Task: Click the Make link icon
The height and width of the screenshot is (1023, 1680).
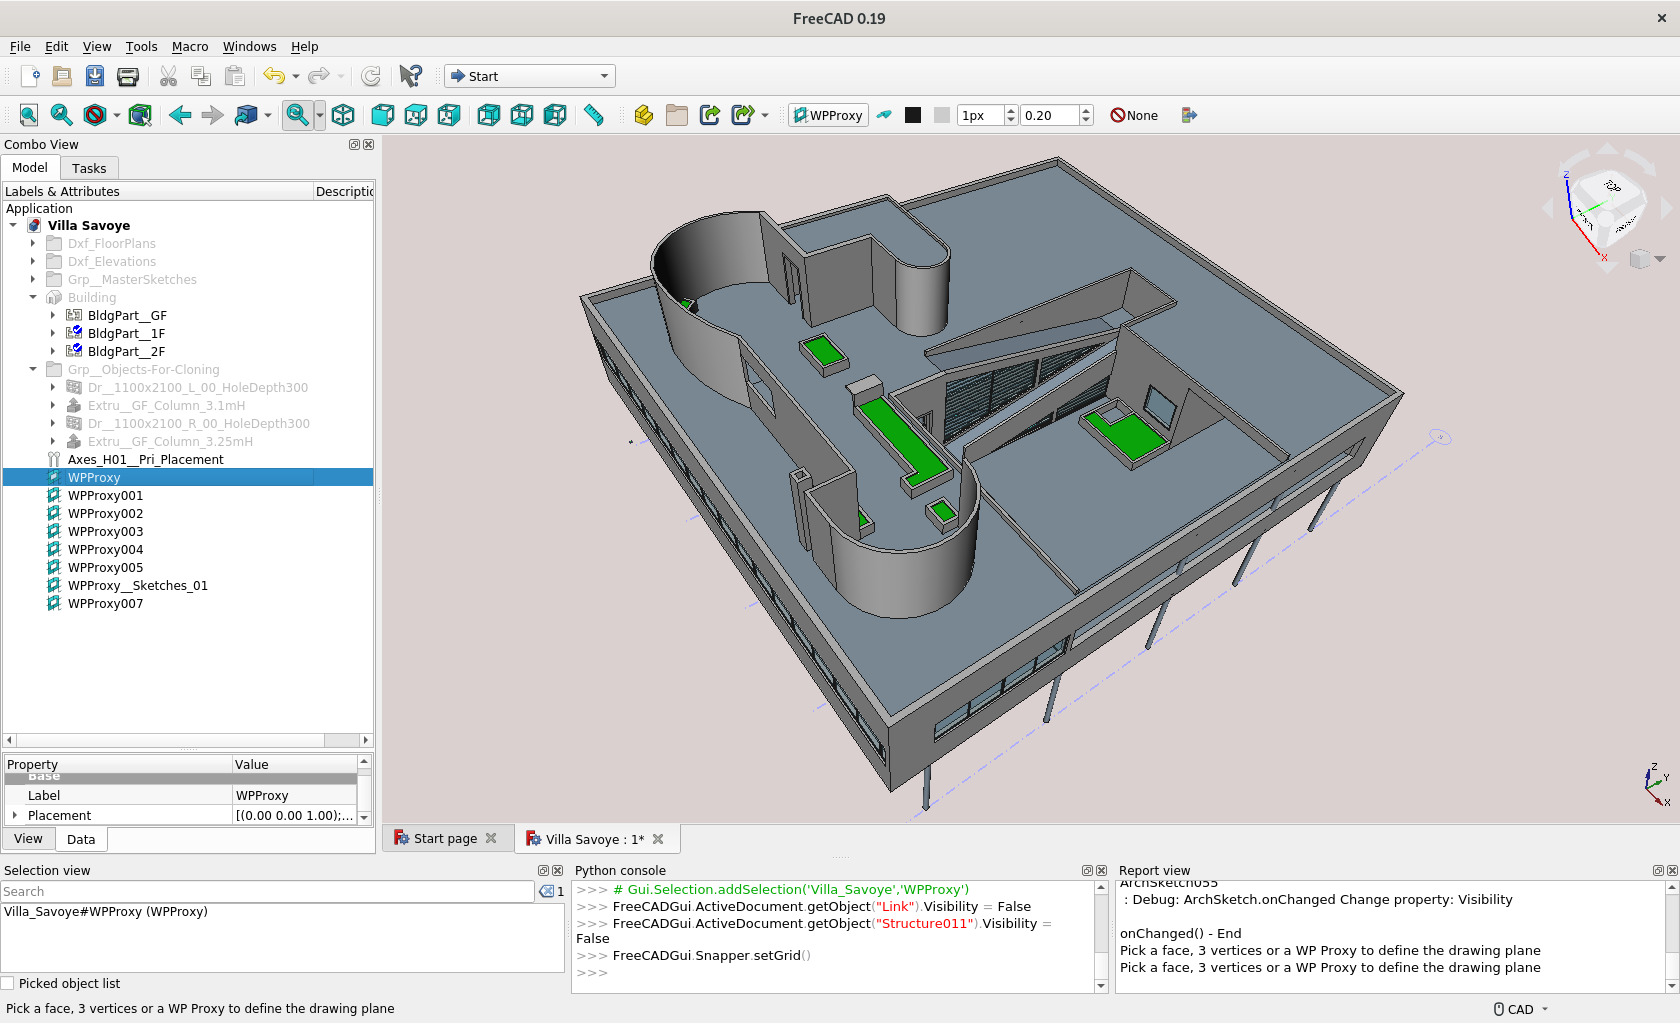Action: click(x=710, y=115)
